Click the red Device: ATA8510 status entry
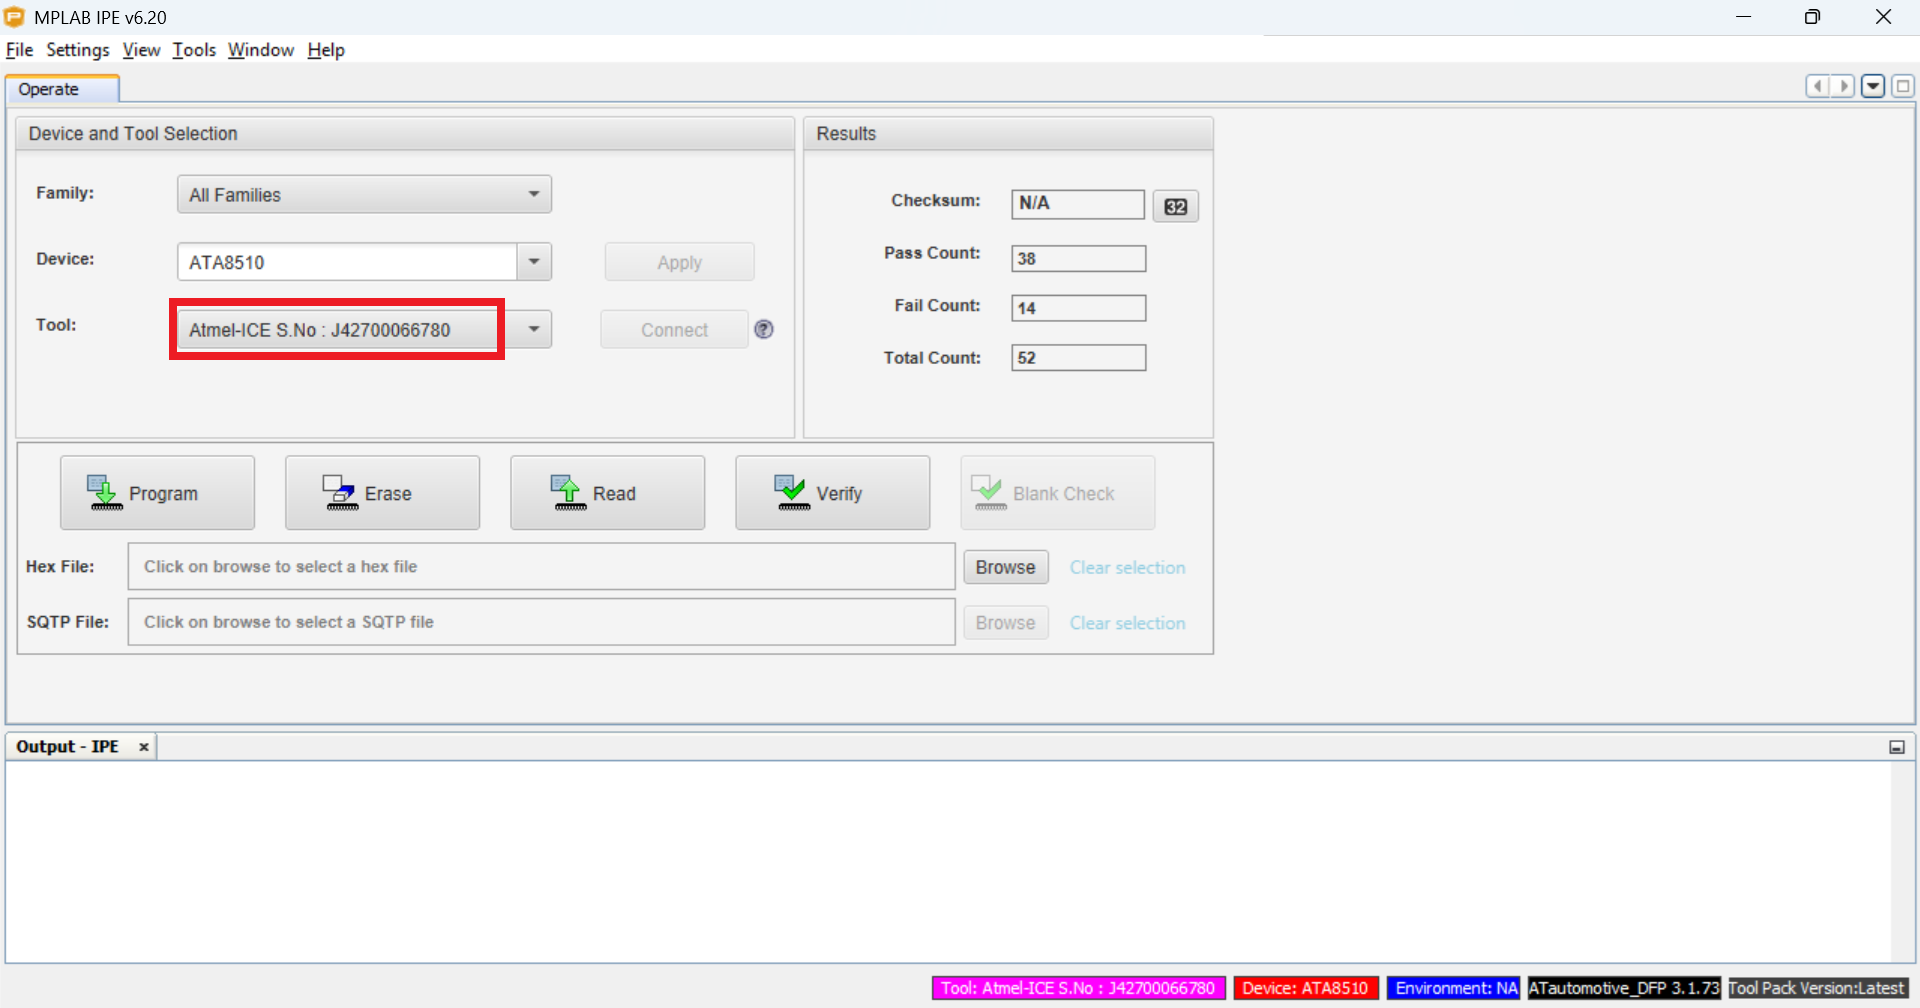This screenshot has height=1008, width=1920. click(x=1305, y=988)
